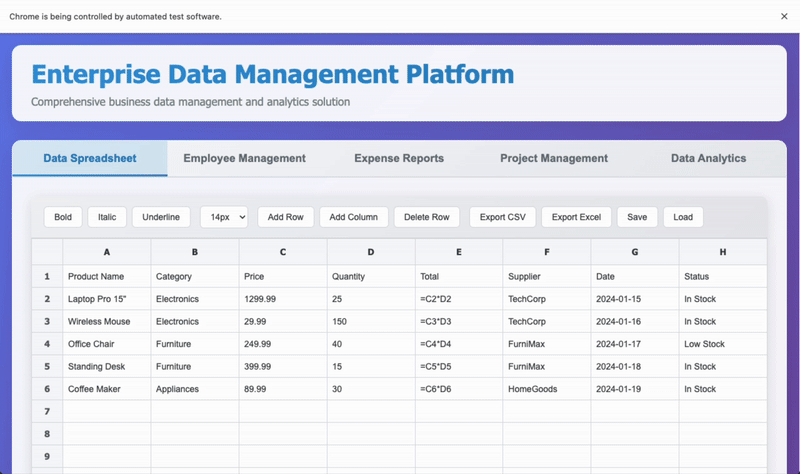Click the =C4*D4 formula cell
The width and height of the screenshot is (800, 474).
[x=459, y=344]
